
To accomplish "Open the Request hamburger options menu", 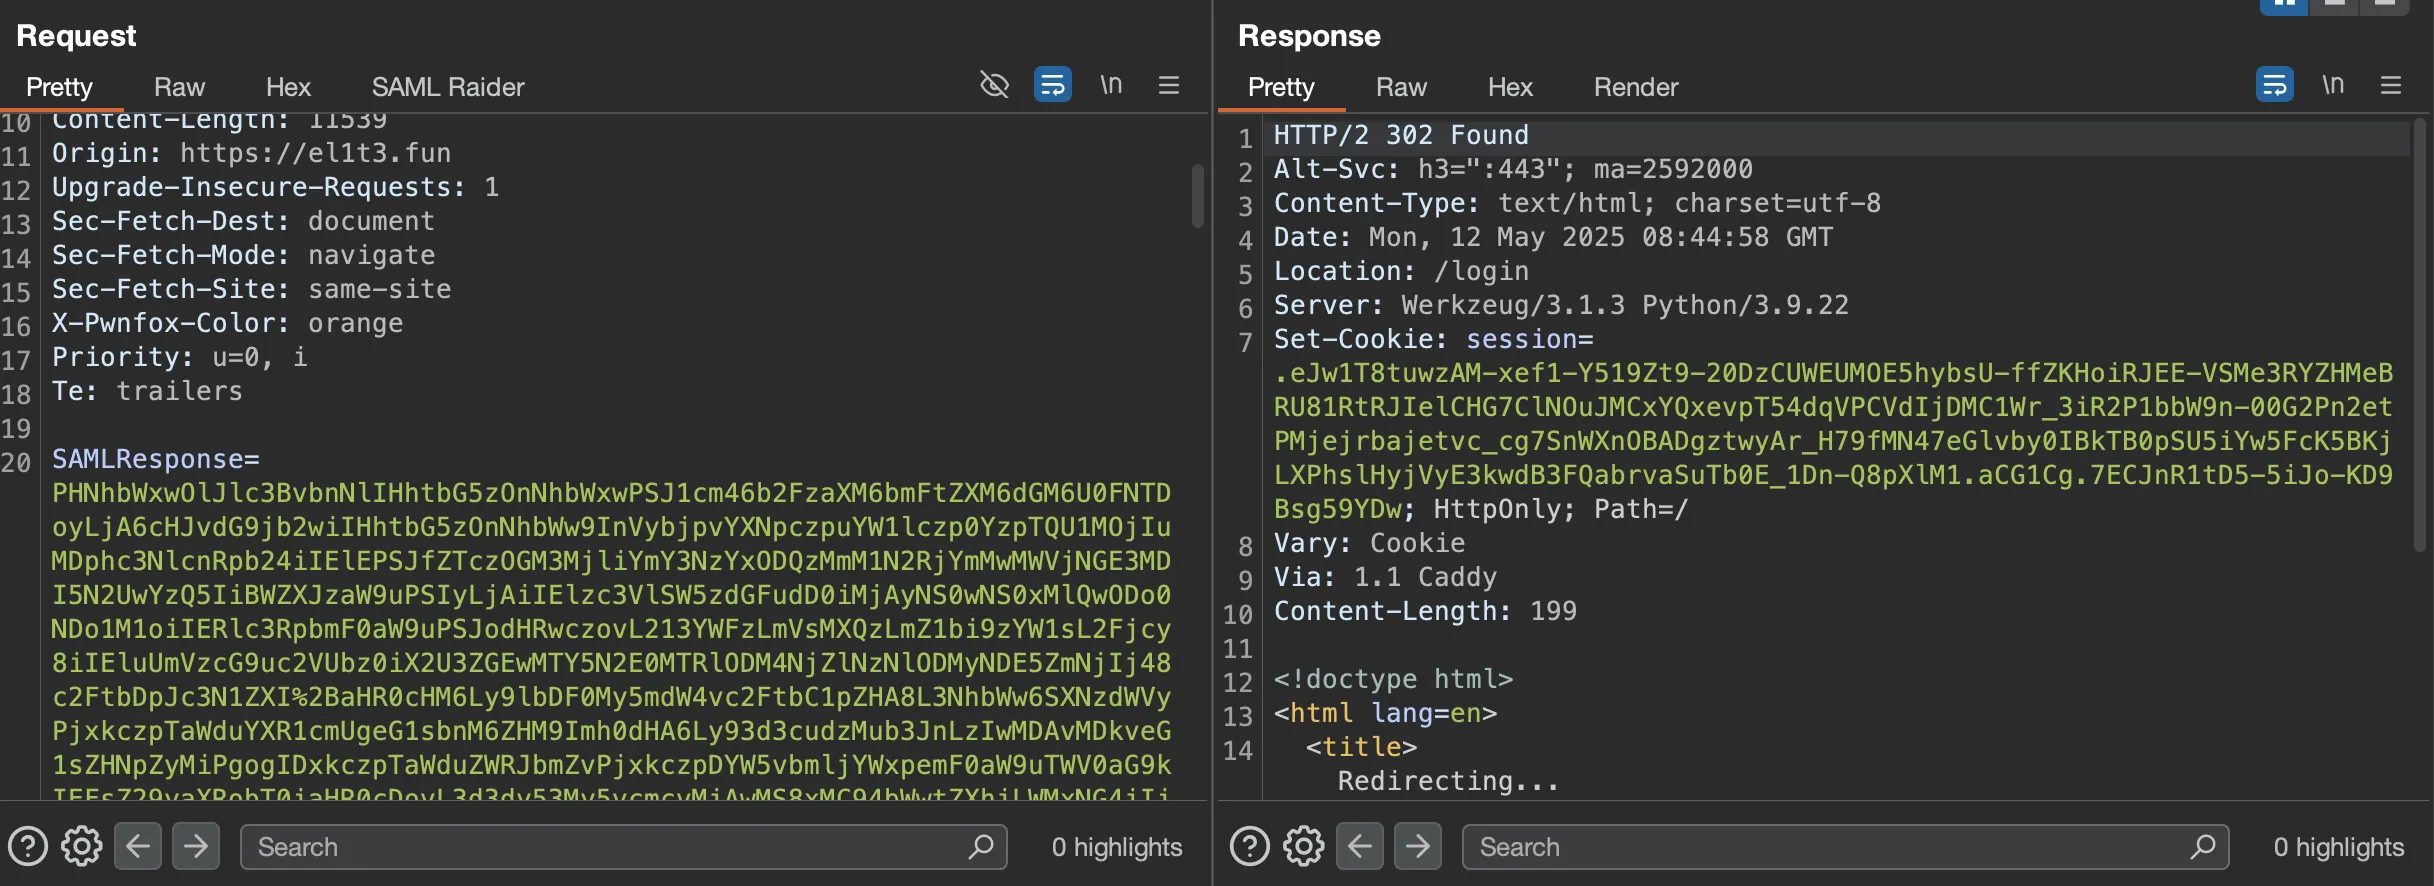I will 1169,85.
